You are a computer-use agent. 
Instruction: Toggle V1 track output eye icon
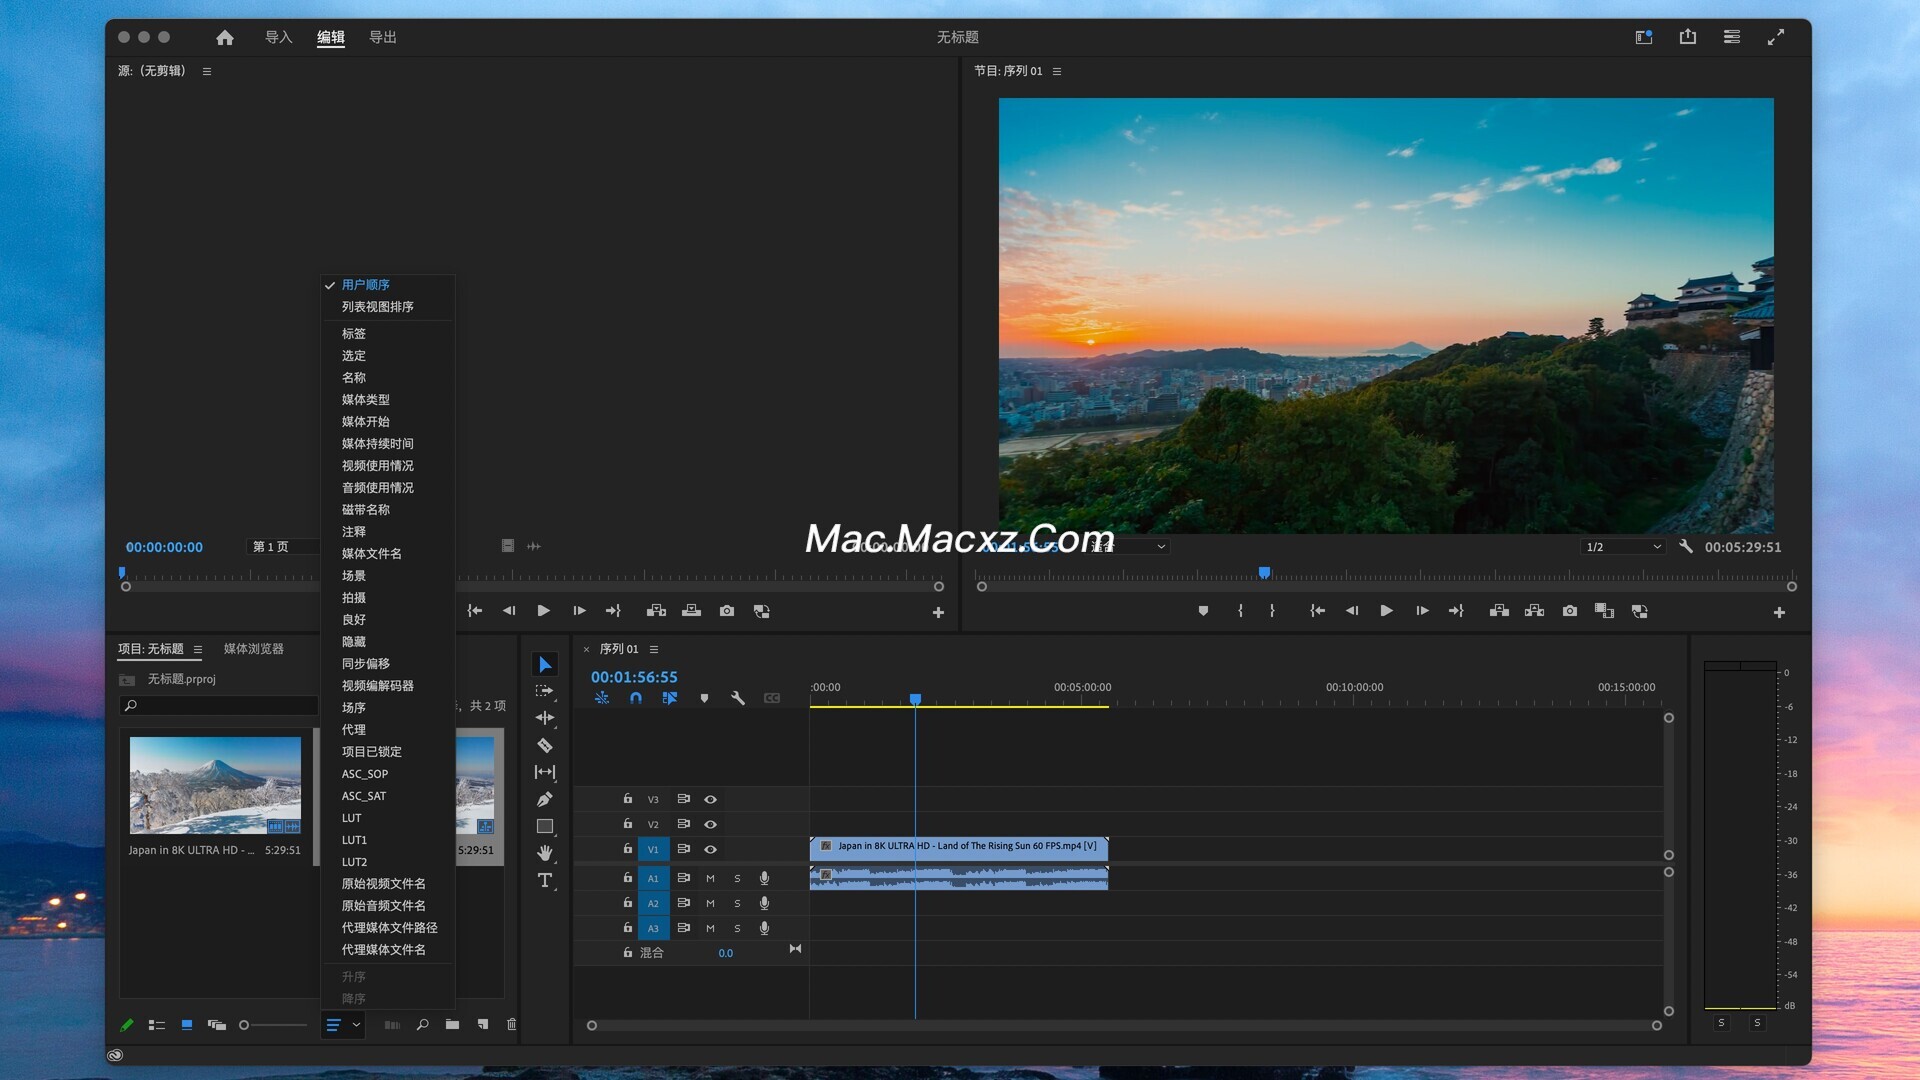[x=710, y=849]
